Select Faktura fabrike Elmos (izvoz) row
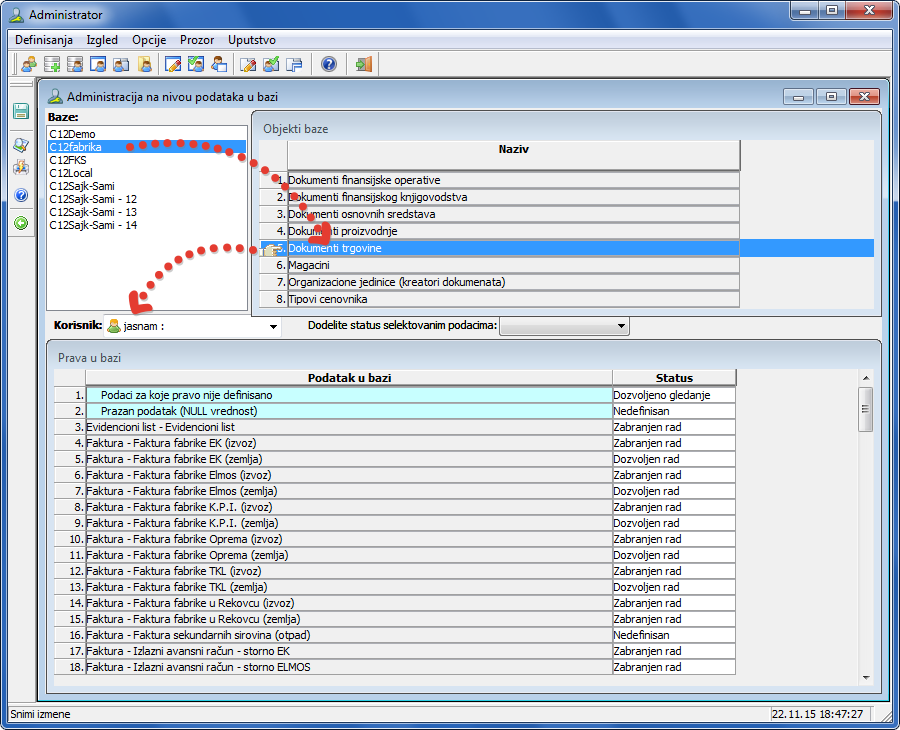Image resolution: width=900 pixels, height=730 pixels. pos(349,475)
